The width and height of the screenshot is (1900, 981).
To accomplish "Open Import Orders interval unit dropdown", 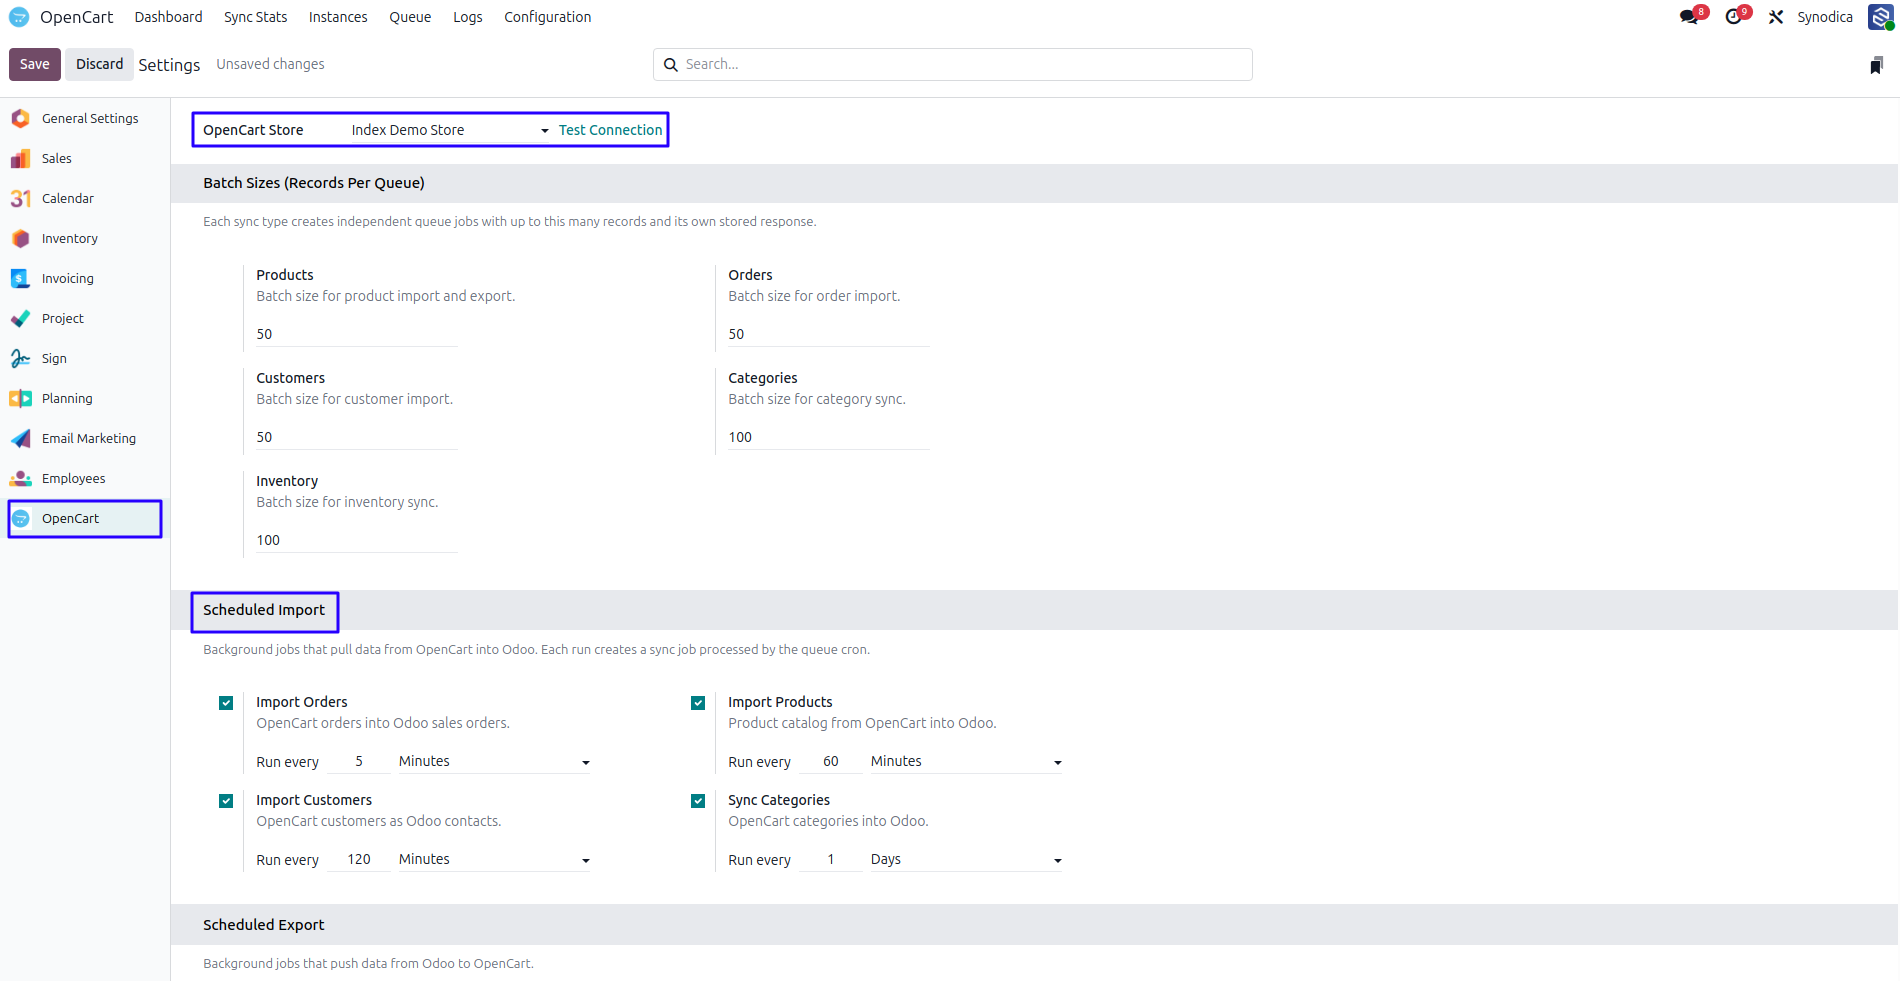I will [494, 762].
